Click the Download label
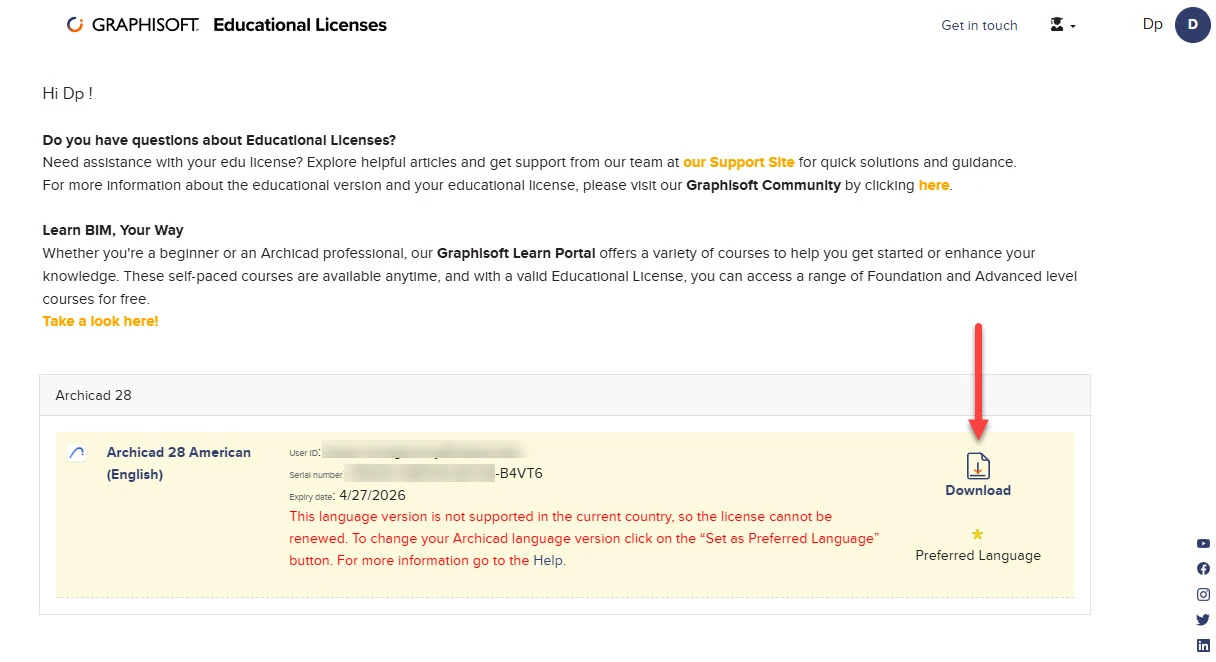This screenshot has width=1216, height=662. pyautogui.click(x=978, y=490)
